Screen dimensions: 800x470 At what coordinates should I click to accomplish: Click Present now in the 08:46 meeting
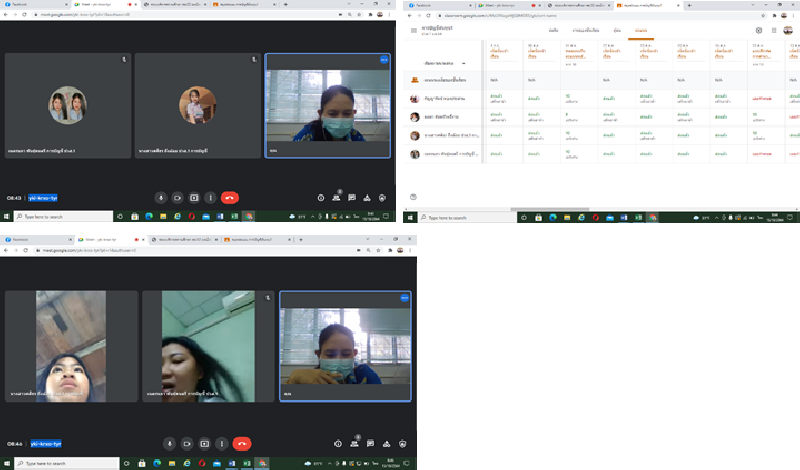pos(205,443)
